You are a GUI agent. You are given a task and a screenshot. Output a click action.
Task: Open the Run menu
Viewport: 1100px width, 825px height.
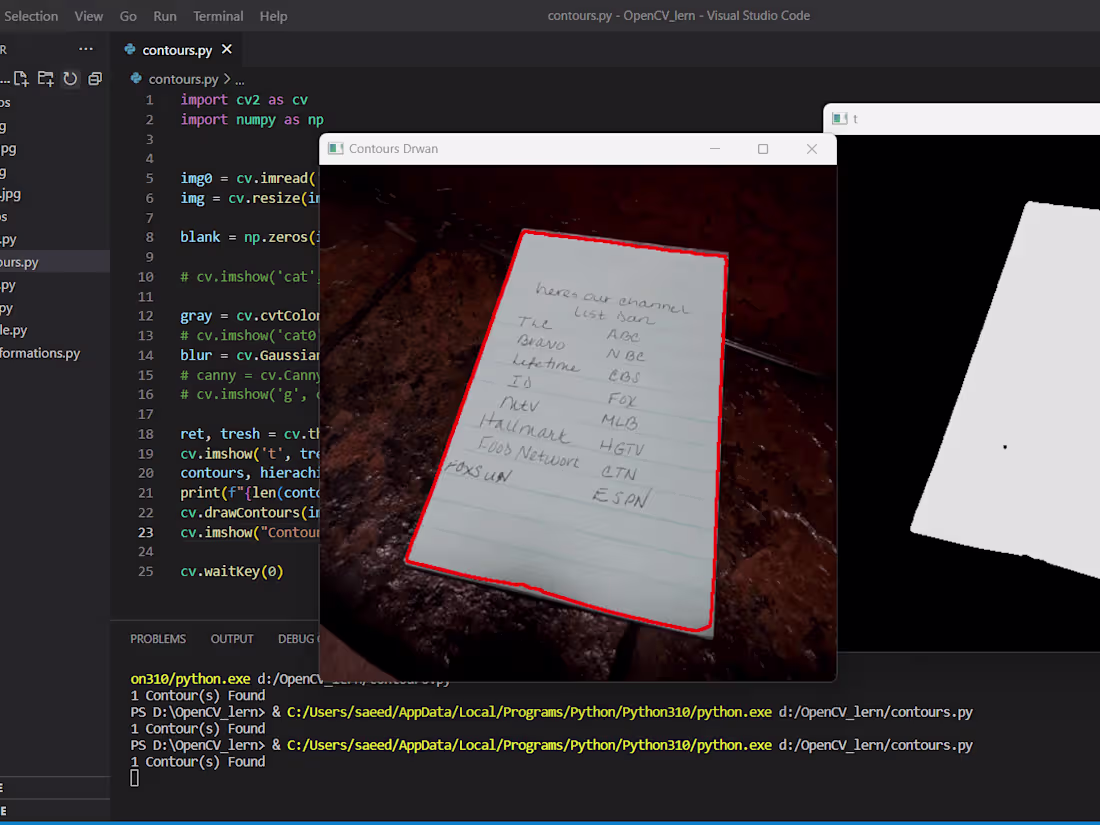pos(164,15)
